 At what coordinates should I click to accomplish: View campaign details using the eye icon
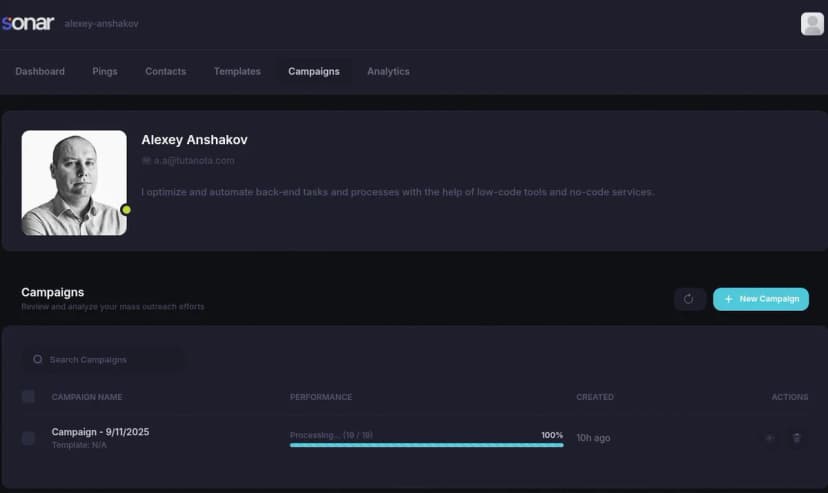[x=769, y=438]
